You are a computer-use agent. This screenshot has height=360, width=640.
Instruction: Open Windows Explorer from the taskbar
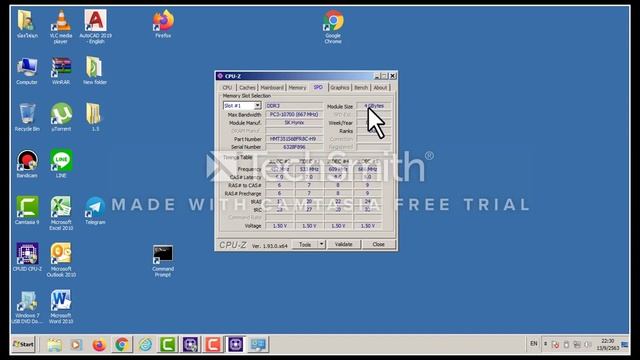click(55, 345)
